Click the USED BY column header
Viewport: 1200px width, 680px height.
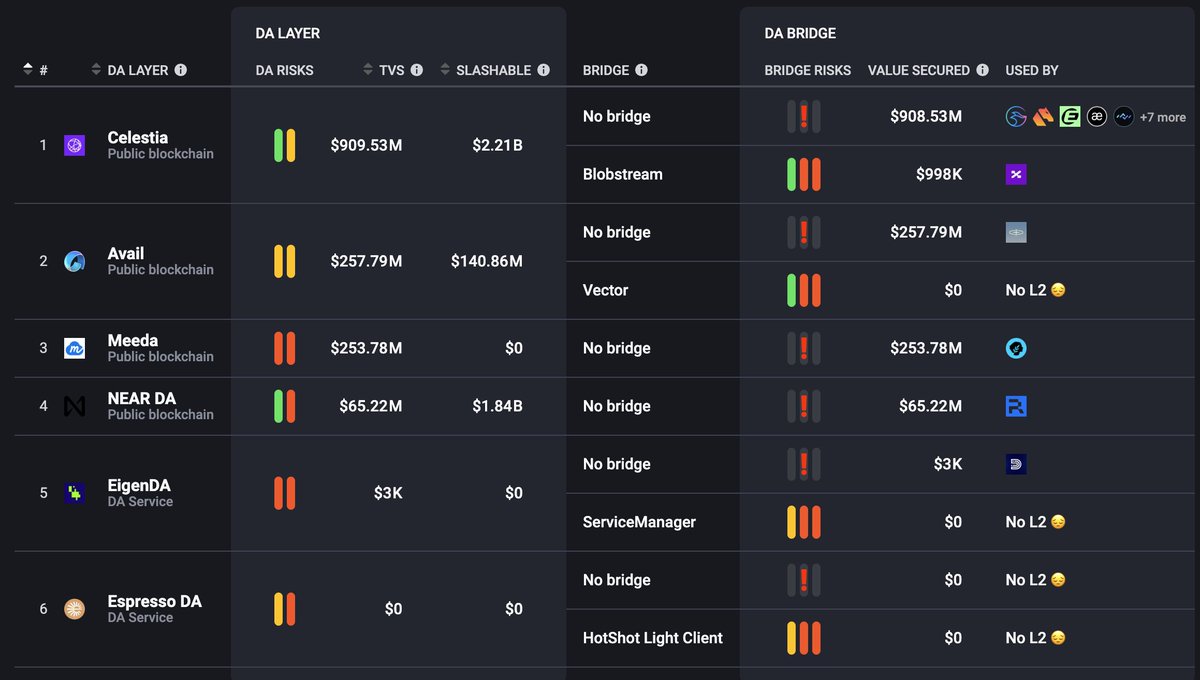[x=1032, y=70]
